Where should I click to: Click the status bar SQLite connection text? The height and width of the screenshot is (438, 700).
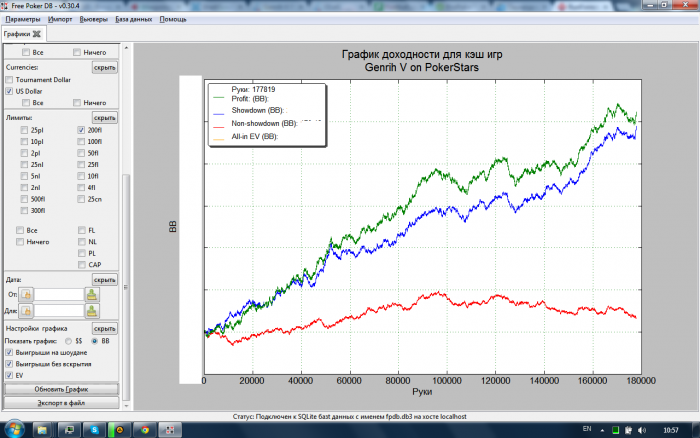350,417
